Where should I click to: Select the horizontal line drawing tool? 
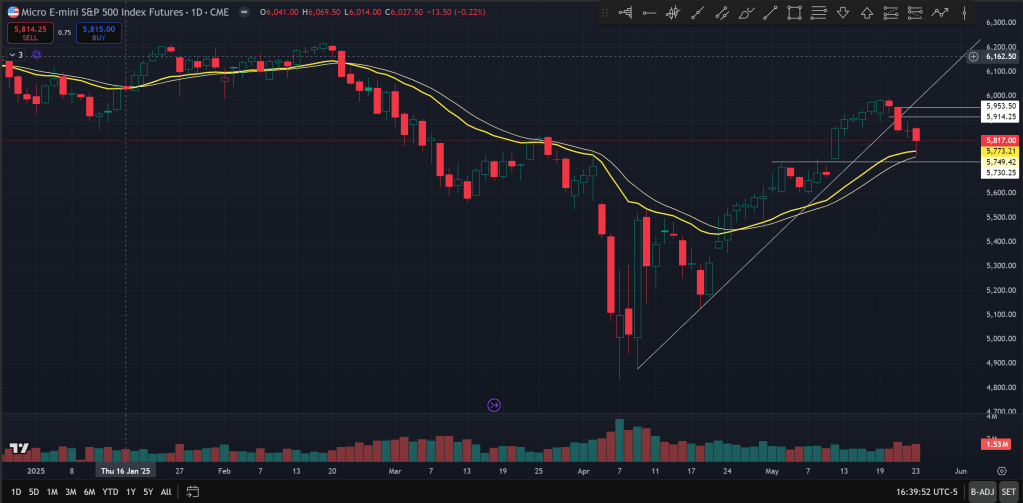click(650, 13)
